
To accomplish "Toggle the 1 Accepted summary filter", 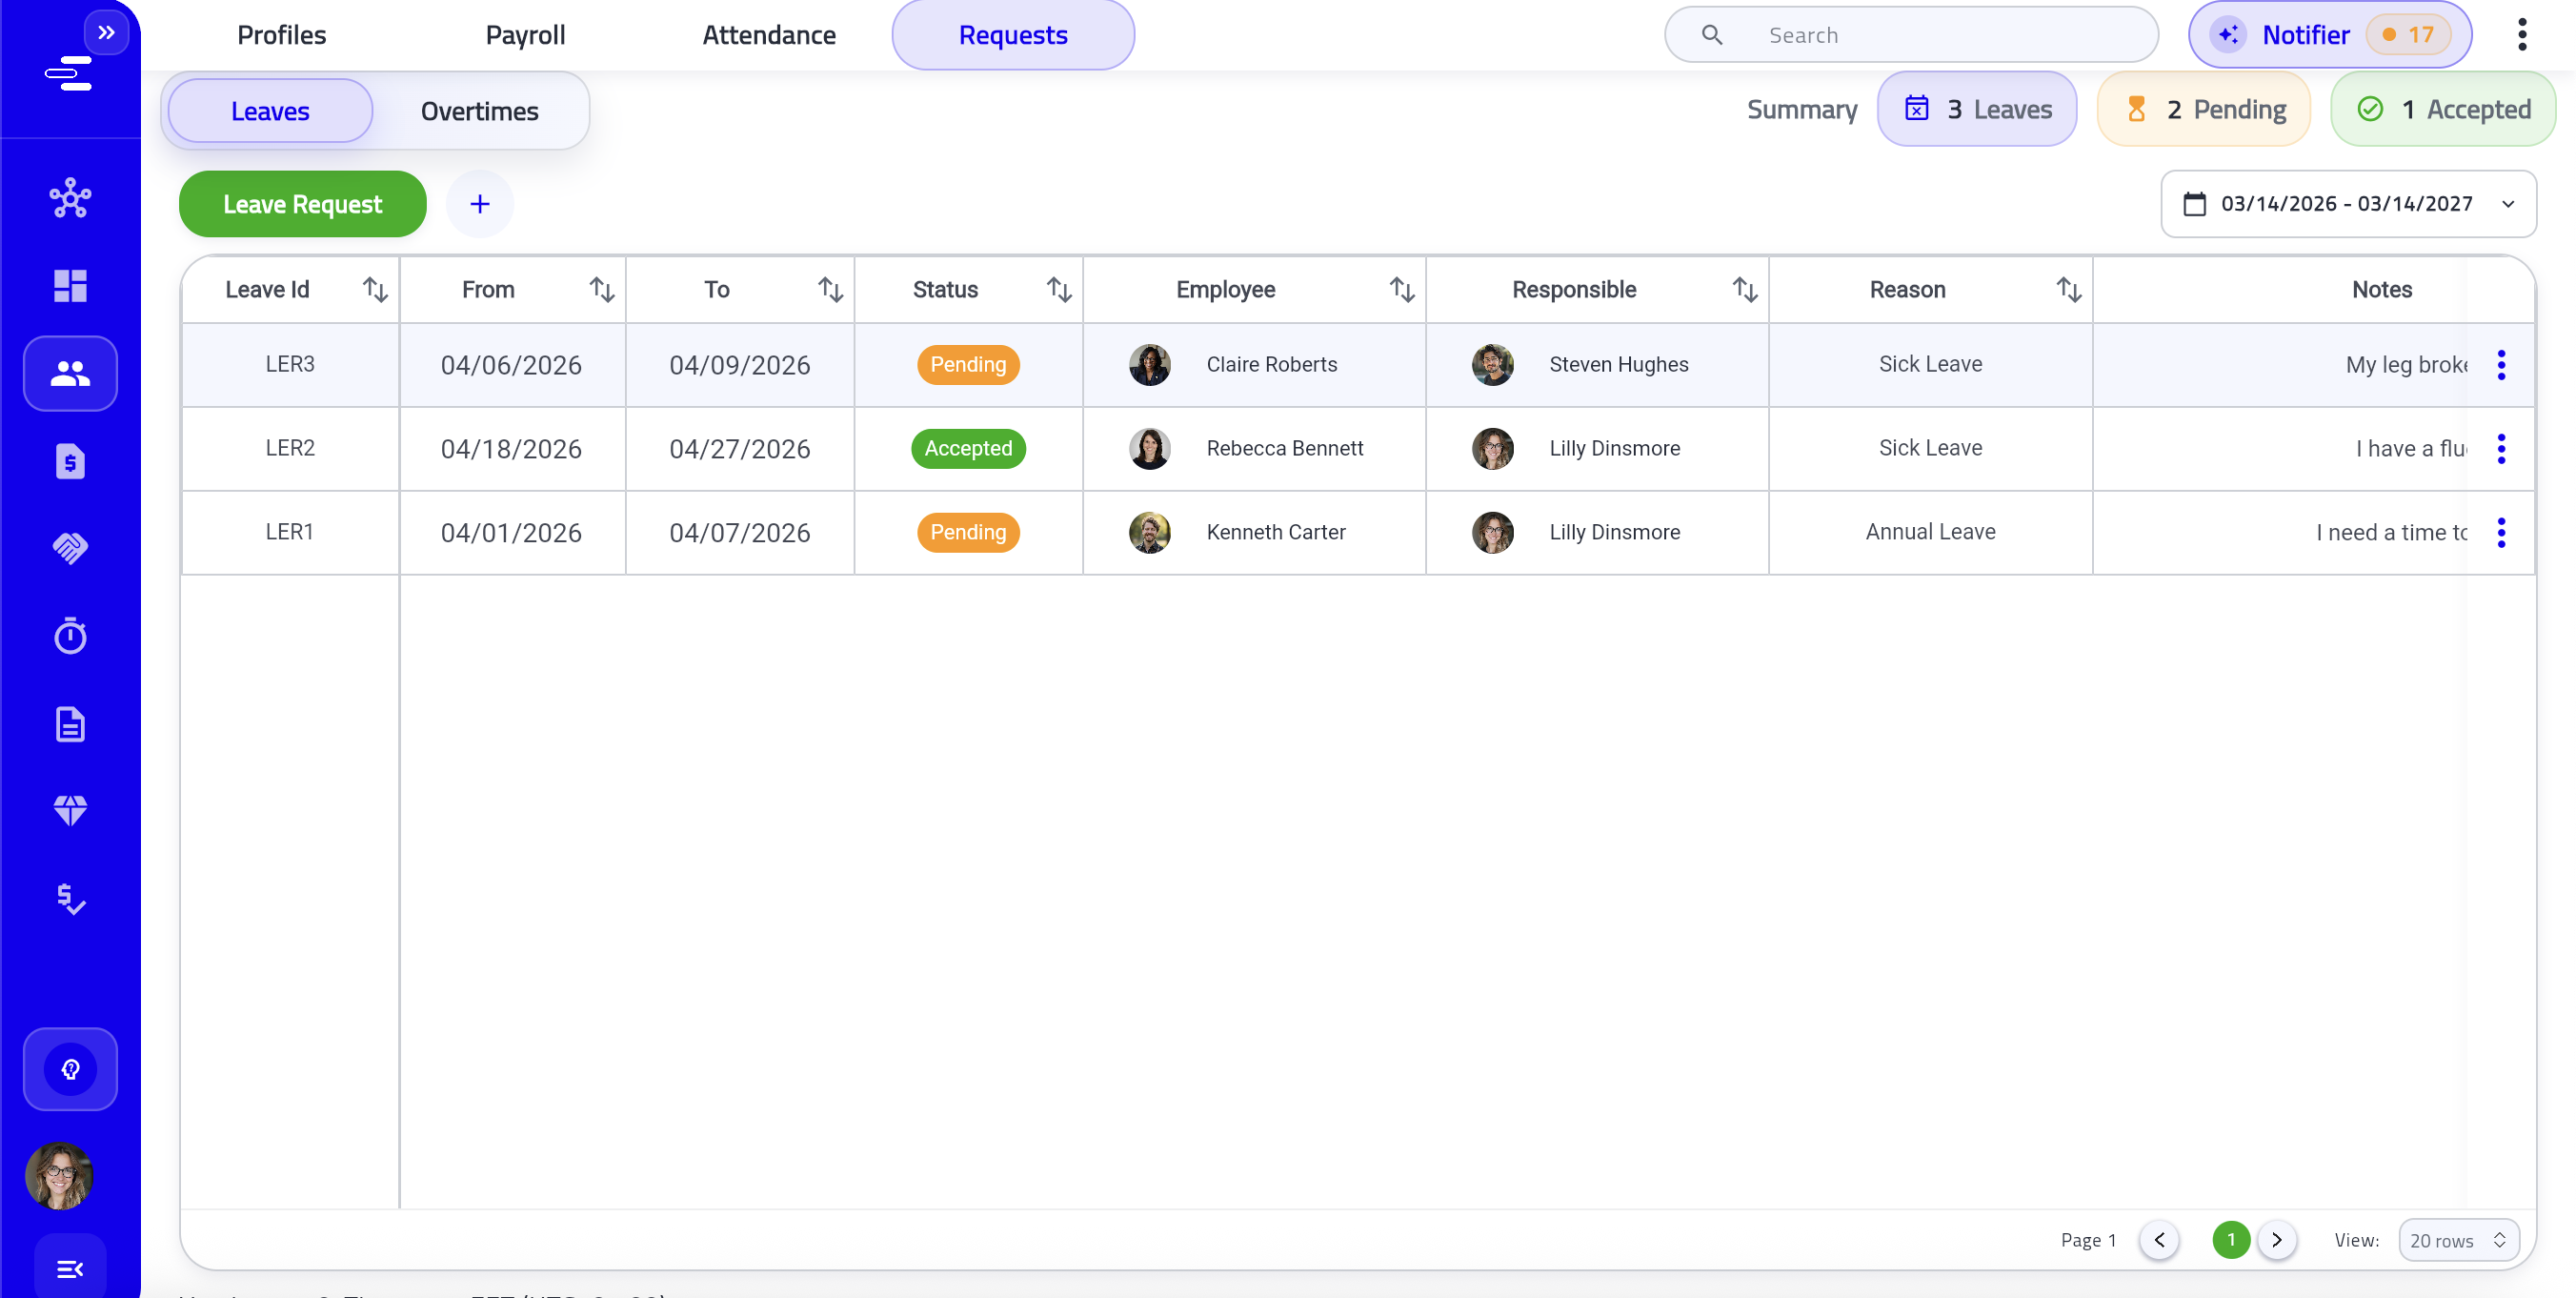I will (x=2443, y=110).
